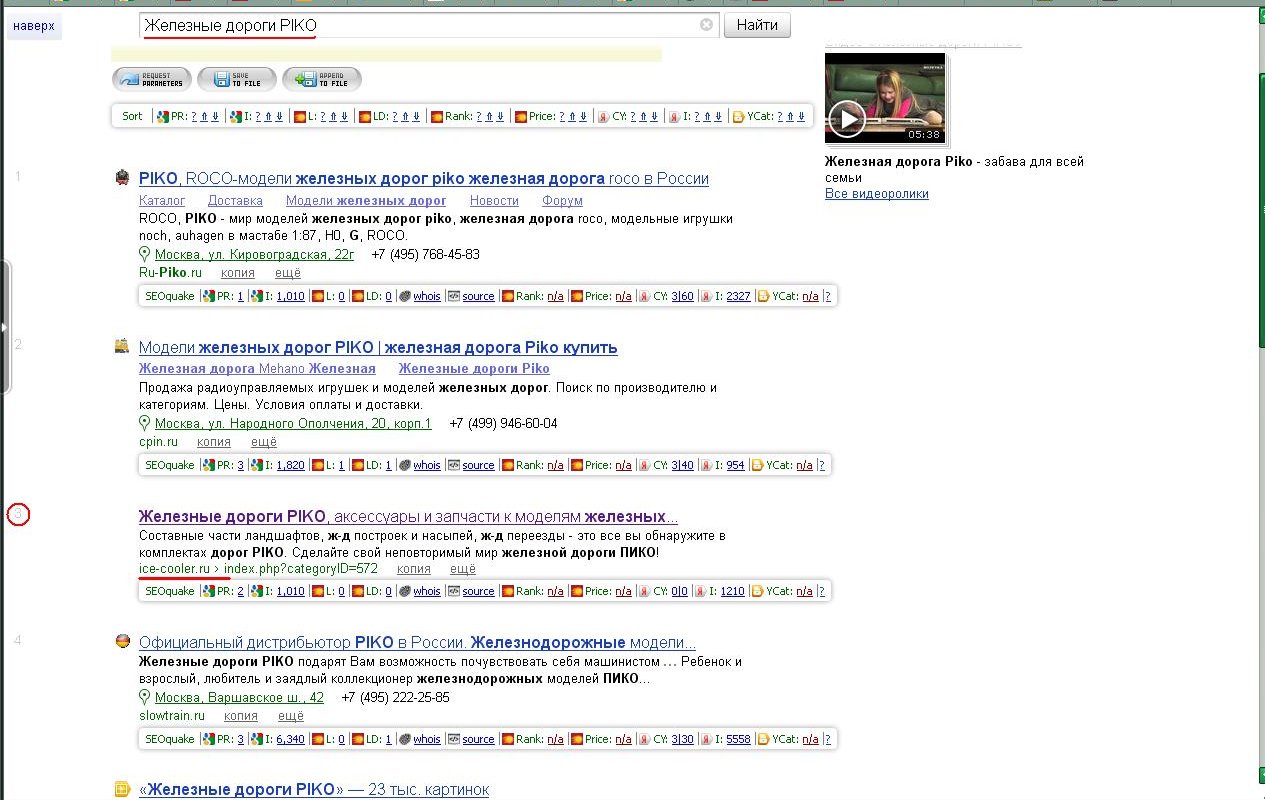Open Новости sitelink under Ru-Piko result
Screen dimensions: 1265x800
(x=494, y=201)
